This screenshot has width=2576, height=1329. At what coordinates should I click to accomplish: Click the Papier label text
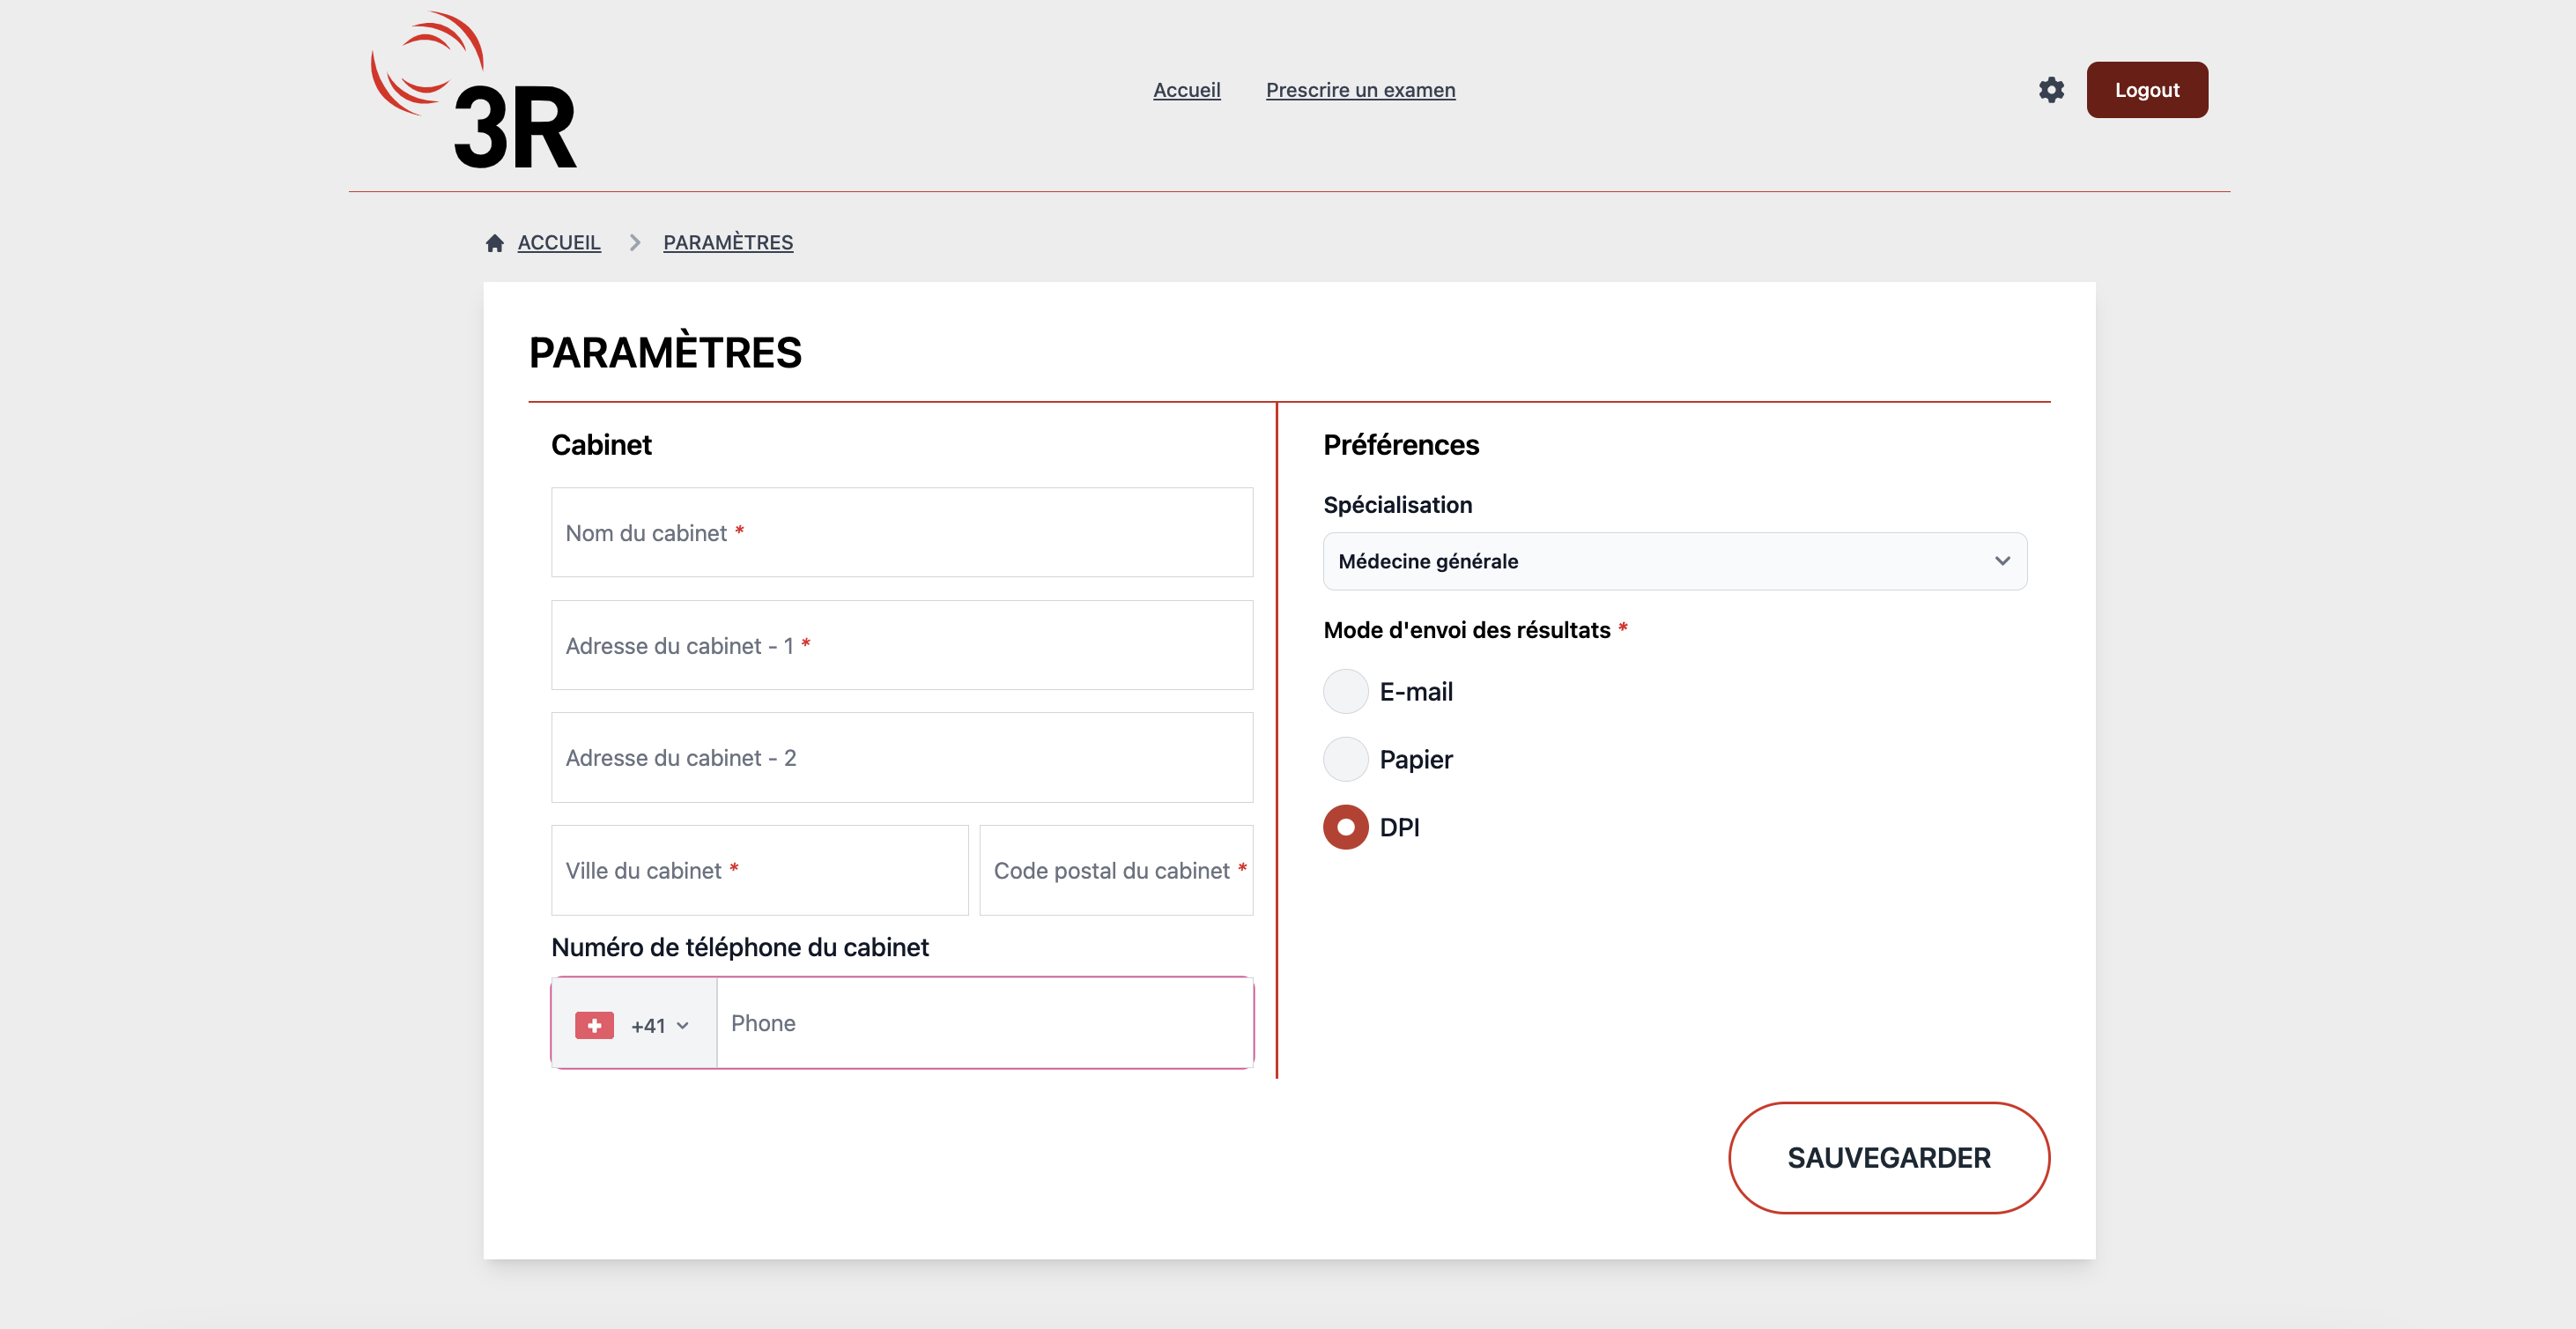click(x=1415, y=760)
